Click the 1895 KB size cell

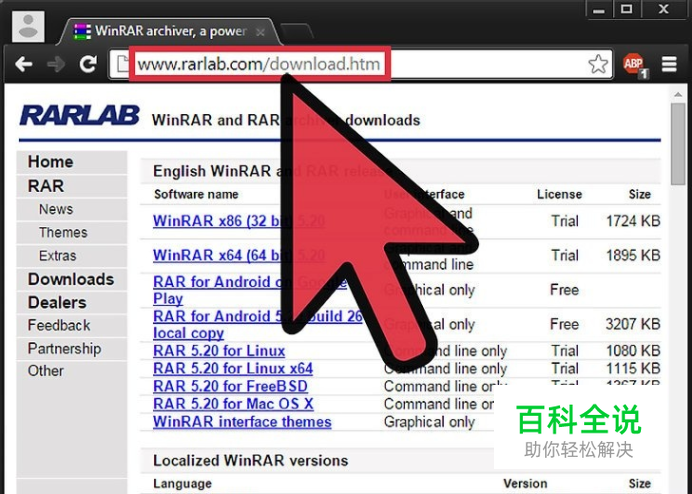(633, 255)
